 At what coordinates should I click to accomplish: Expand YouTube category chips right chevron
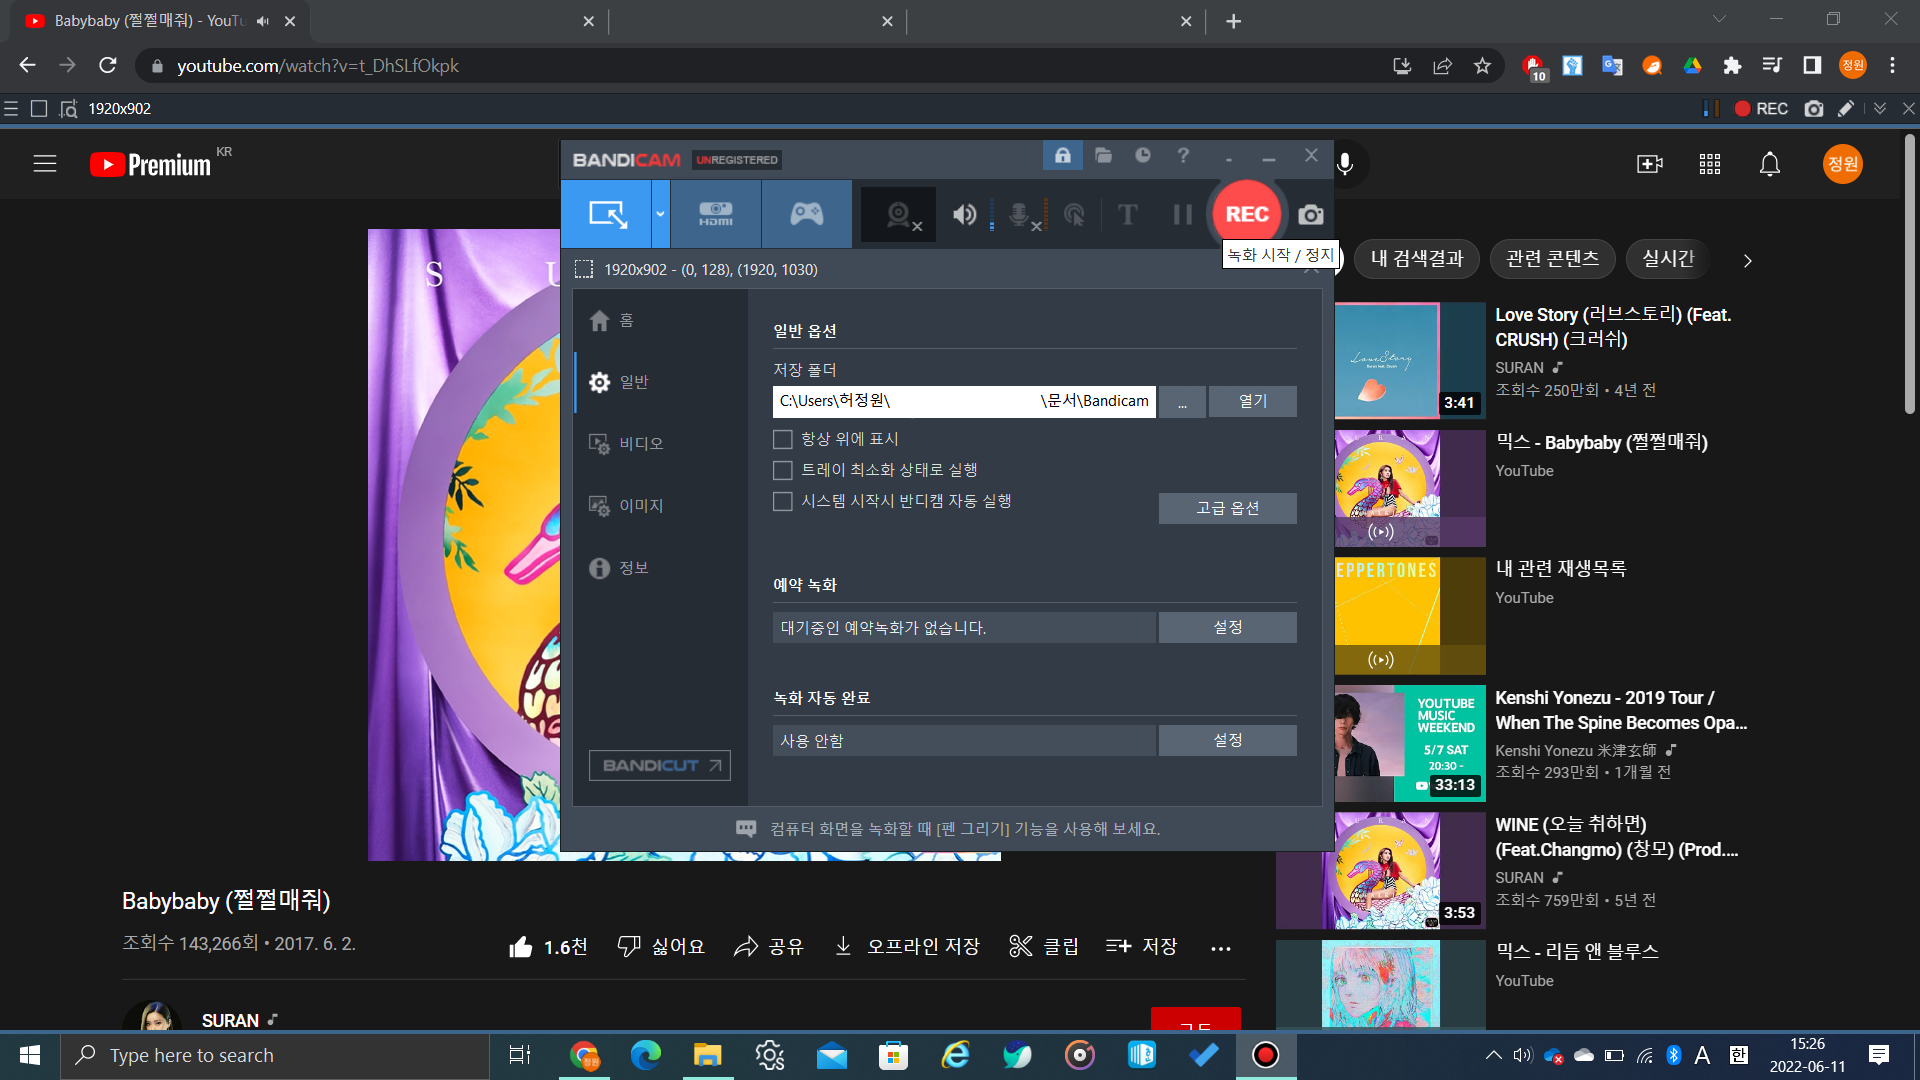[x=1747, y=260]
